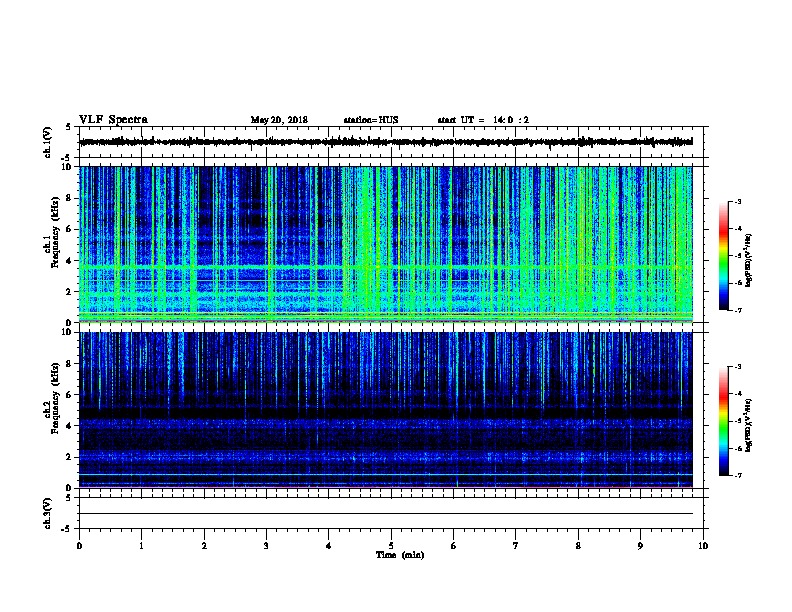
Task: Click the 4 kHz tick on ch.2 frequency axis
Action: [x=69, y=426]
